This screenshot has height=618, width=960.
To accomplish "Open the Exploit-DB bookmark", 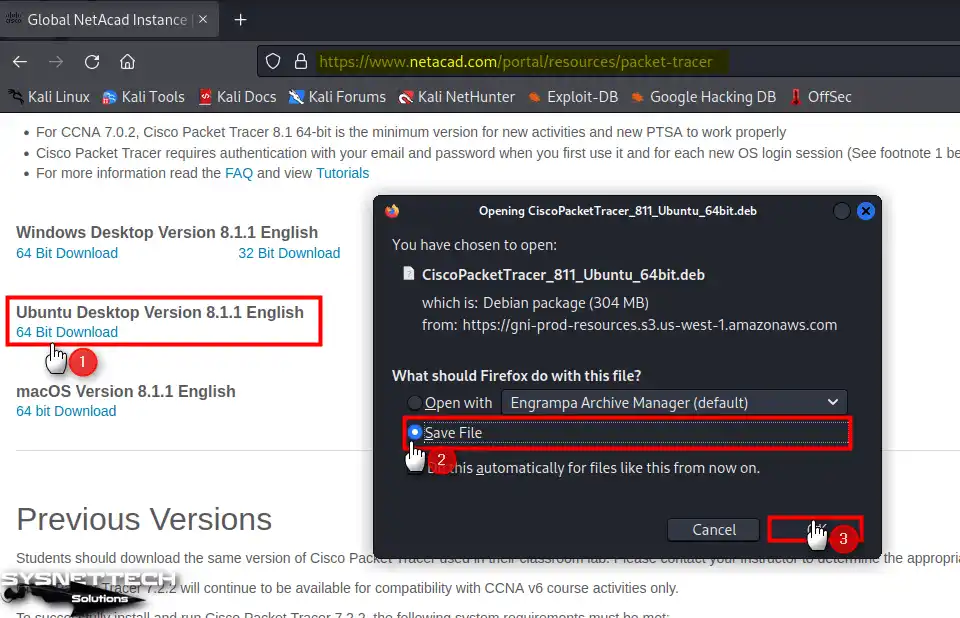I will click(573, 97).
